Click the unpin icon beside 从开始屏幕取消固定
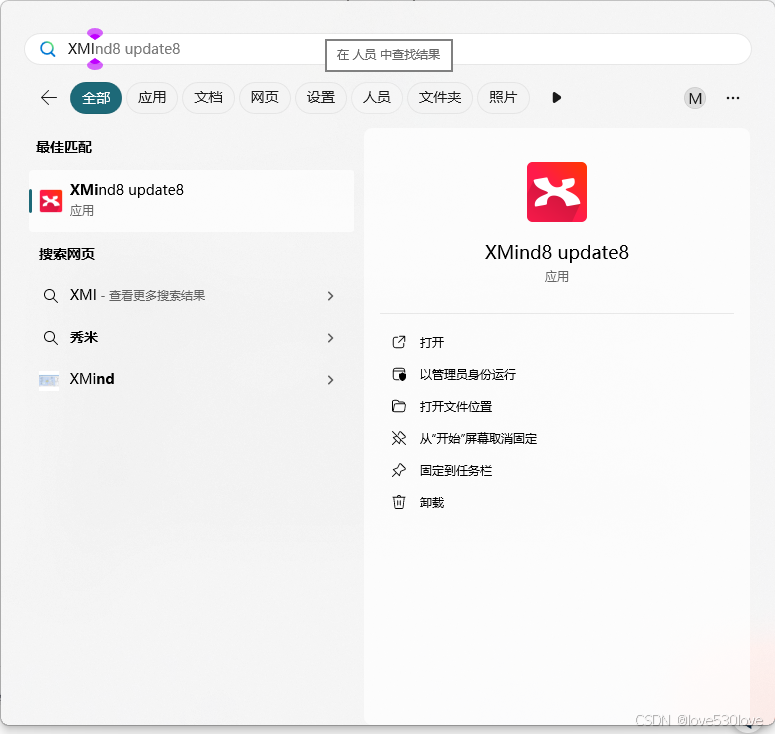 click(399, 438)
